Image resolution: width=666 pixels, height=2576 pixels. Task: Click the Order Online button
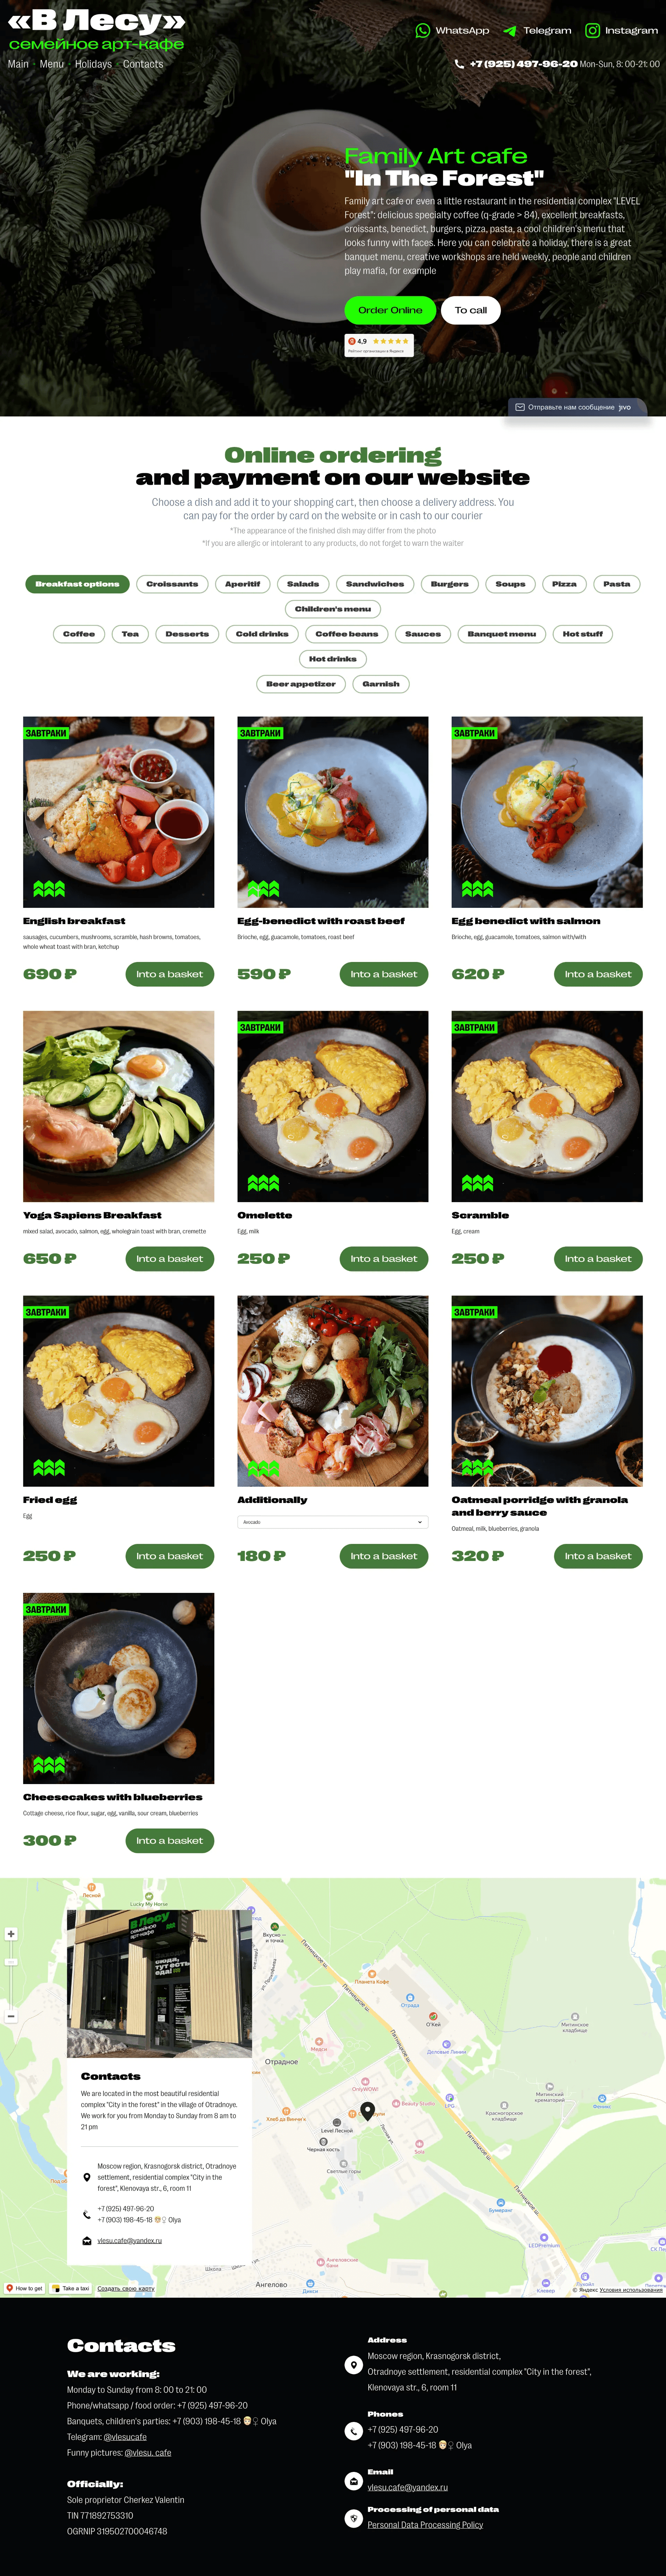click(390, 310)
